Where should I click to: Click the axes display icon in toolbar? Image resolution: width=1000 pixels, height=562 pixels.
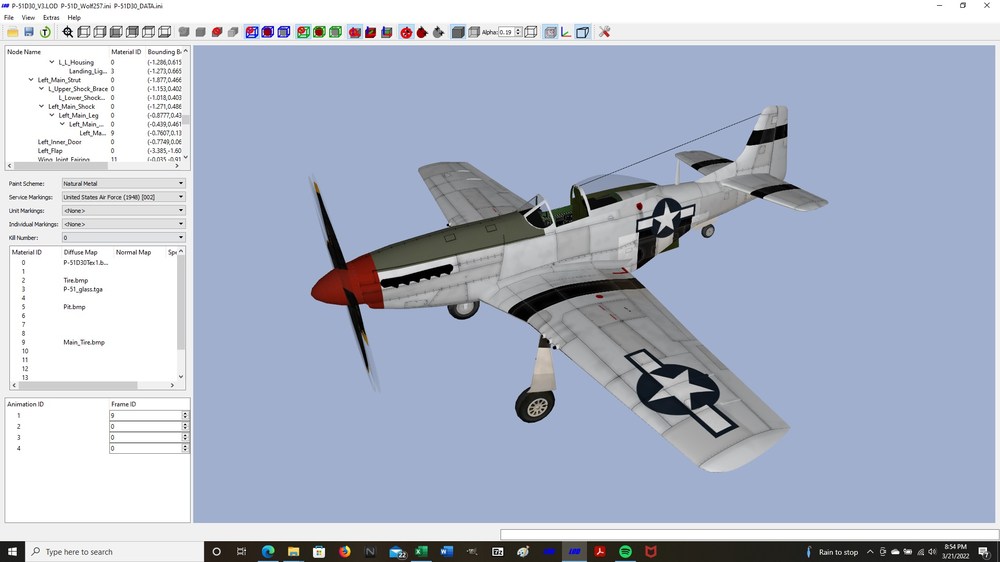pos(566,32)
